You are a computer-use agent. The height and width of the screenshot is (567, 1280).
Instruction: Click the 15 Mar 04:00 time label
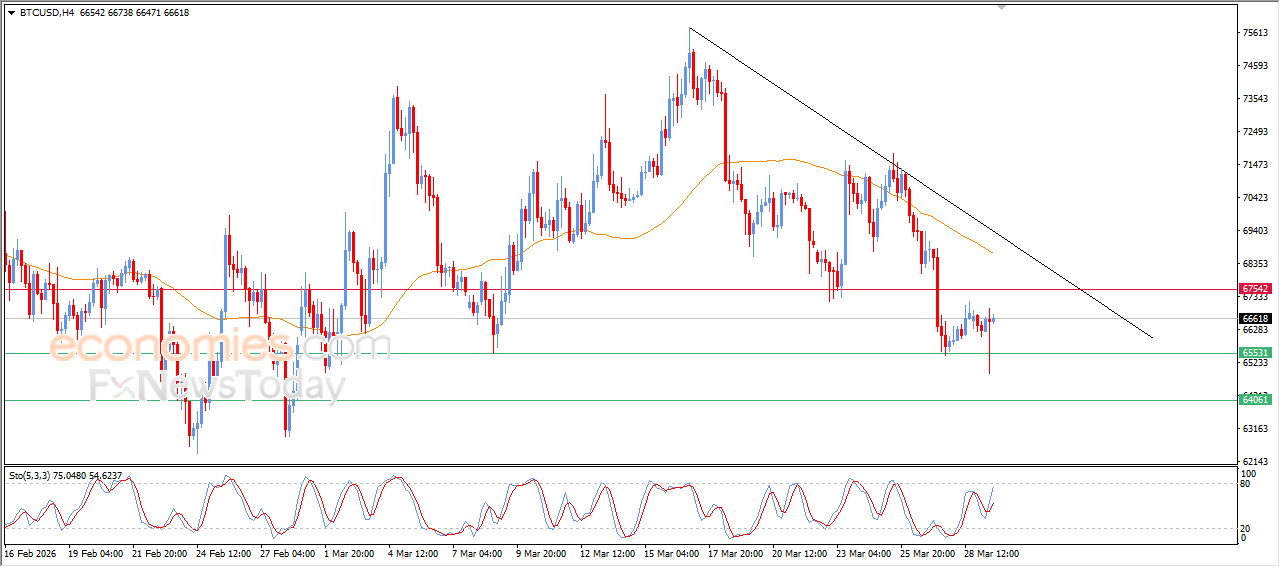click(x=671, y=553)
